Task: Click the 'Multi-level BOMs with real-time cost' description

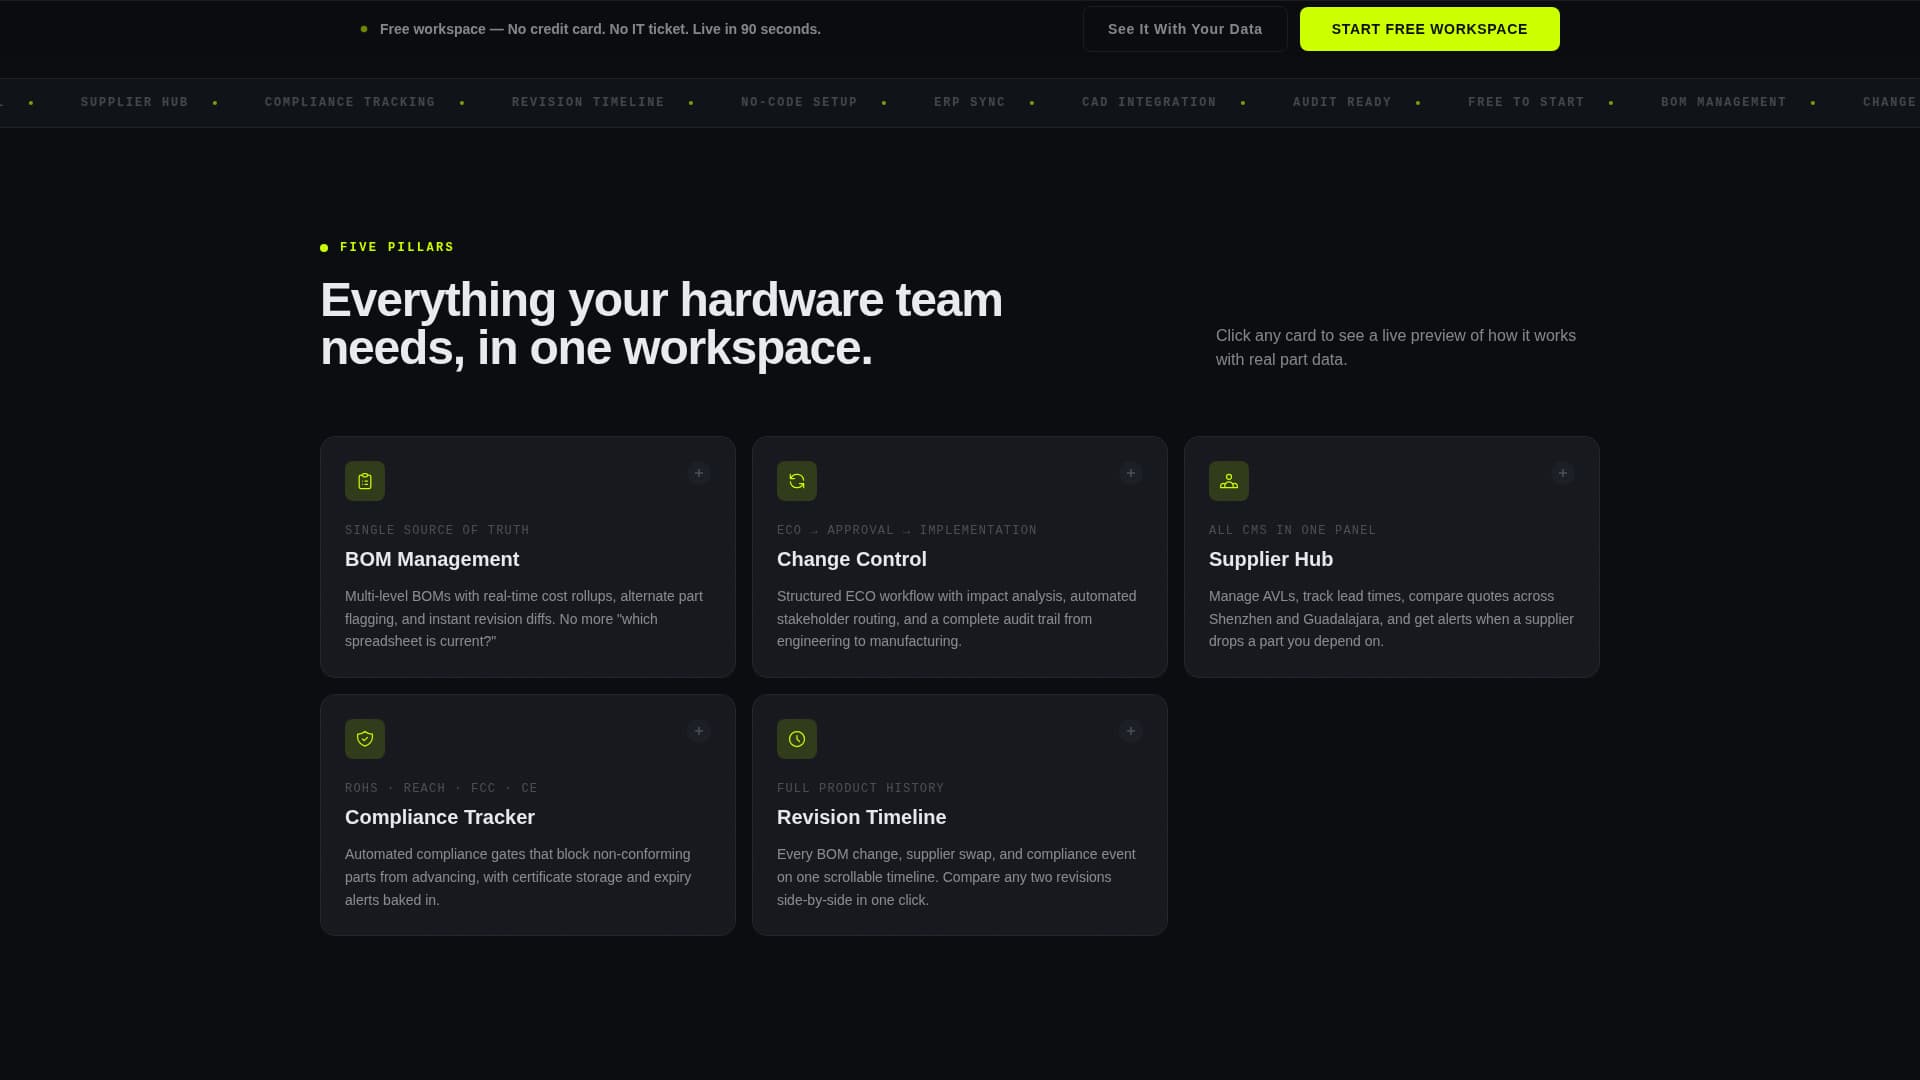Action: coord(524,619)
